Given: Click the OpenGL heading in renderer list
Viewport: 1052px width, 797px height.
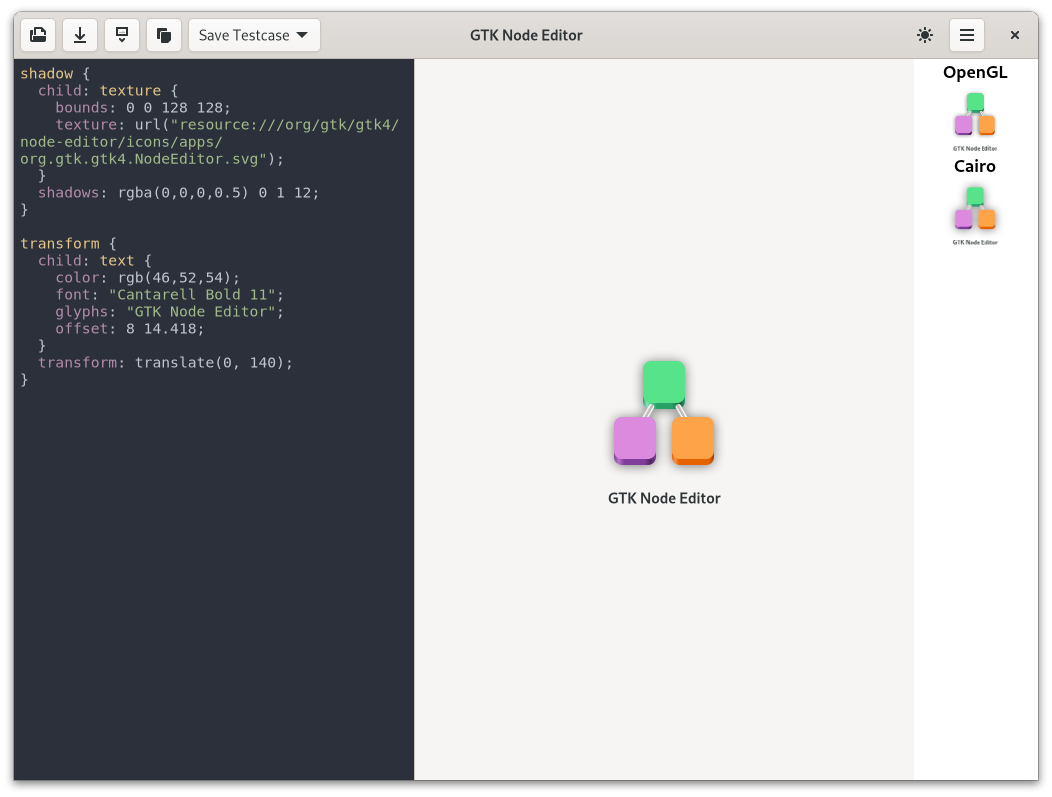Looking at the screenshot, I should tap(975, 72).
